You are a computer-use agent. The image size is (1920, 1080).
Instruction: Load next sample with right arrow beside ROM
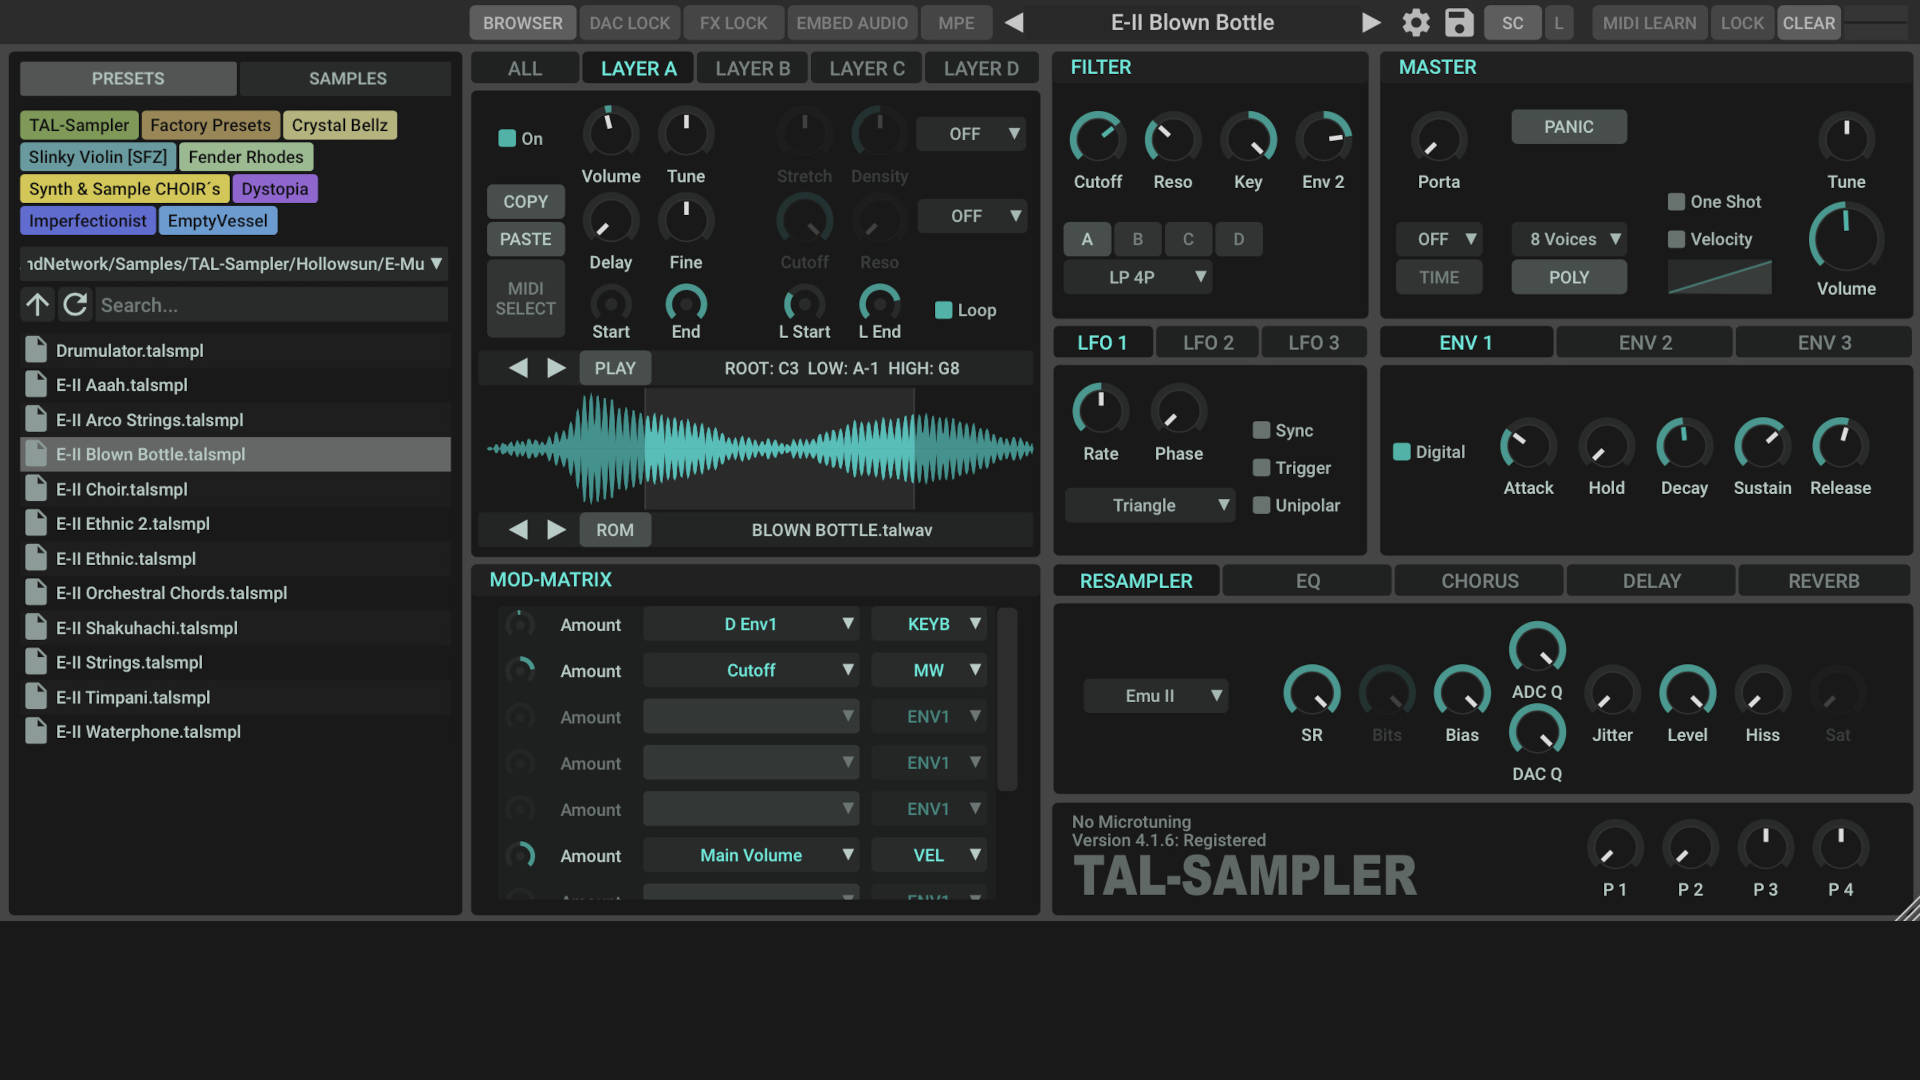point(556,530)
